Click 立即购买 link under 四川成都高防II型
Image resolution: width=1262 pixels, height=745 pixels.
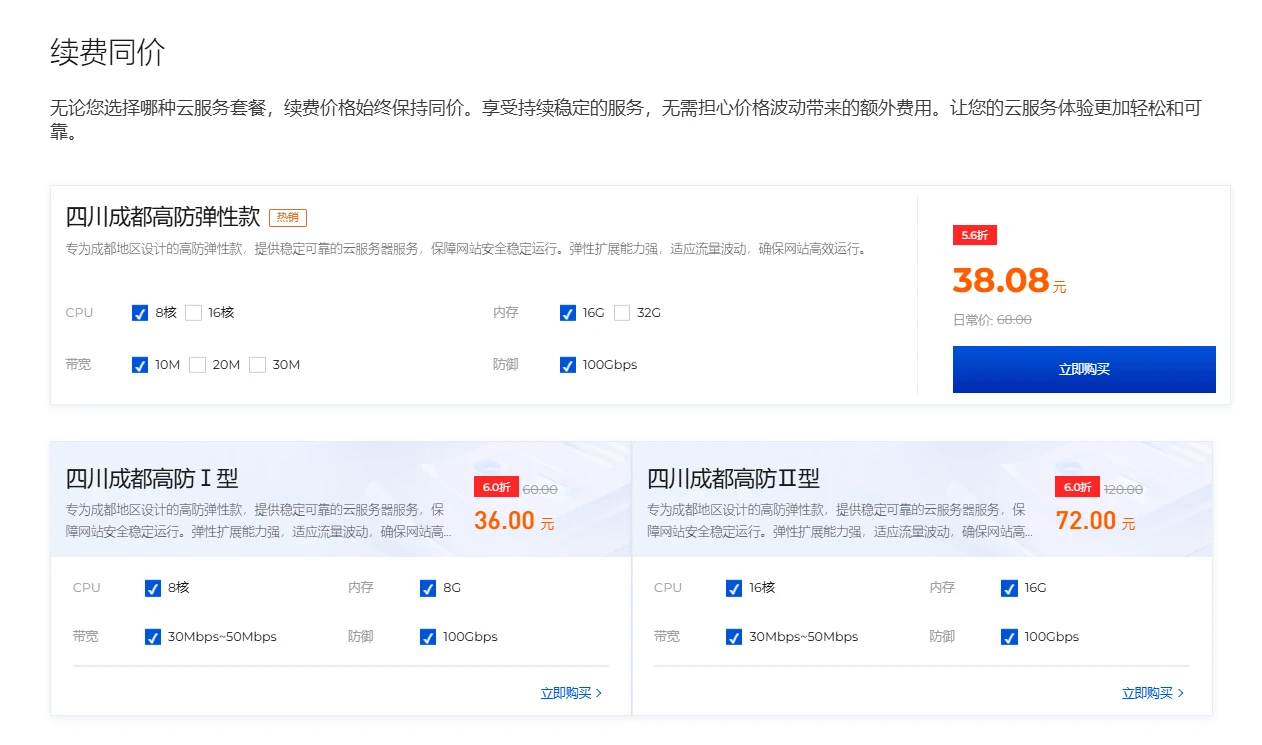point(1152,693)
